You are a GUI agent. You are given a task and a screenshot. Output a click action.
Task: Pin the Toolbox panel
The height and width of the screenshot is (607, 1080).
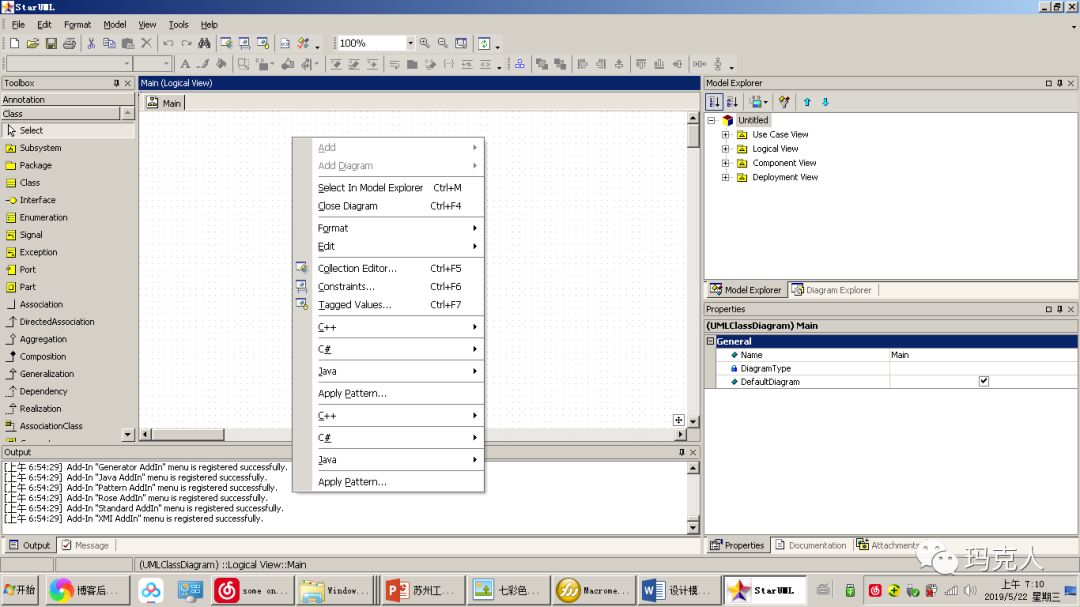(x=116, y=83)
